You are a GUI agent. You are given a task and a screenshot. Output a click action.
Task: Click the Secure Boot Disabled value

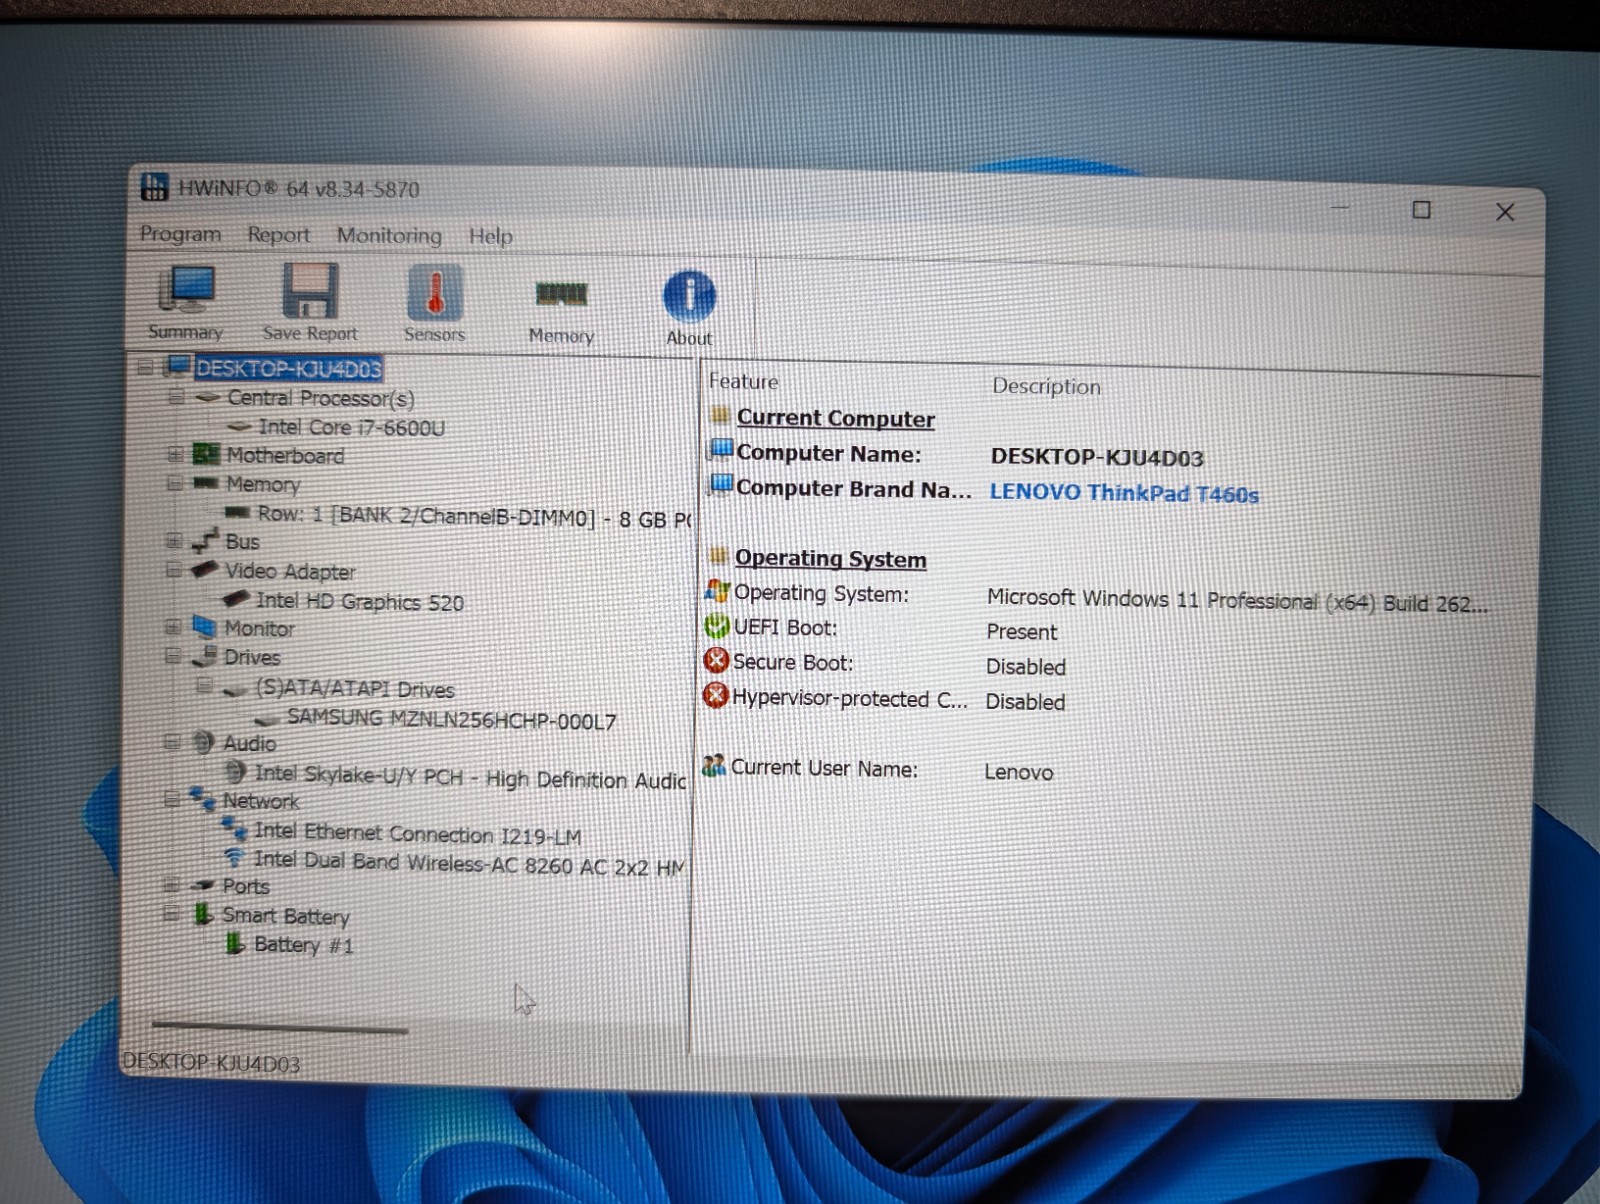pos(1026,667)
